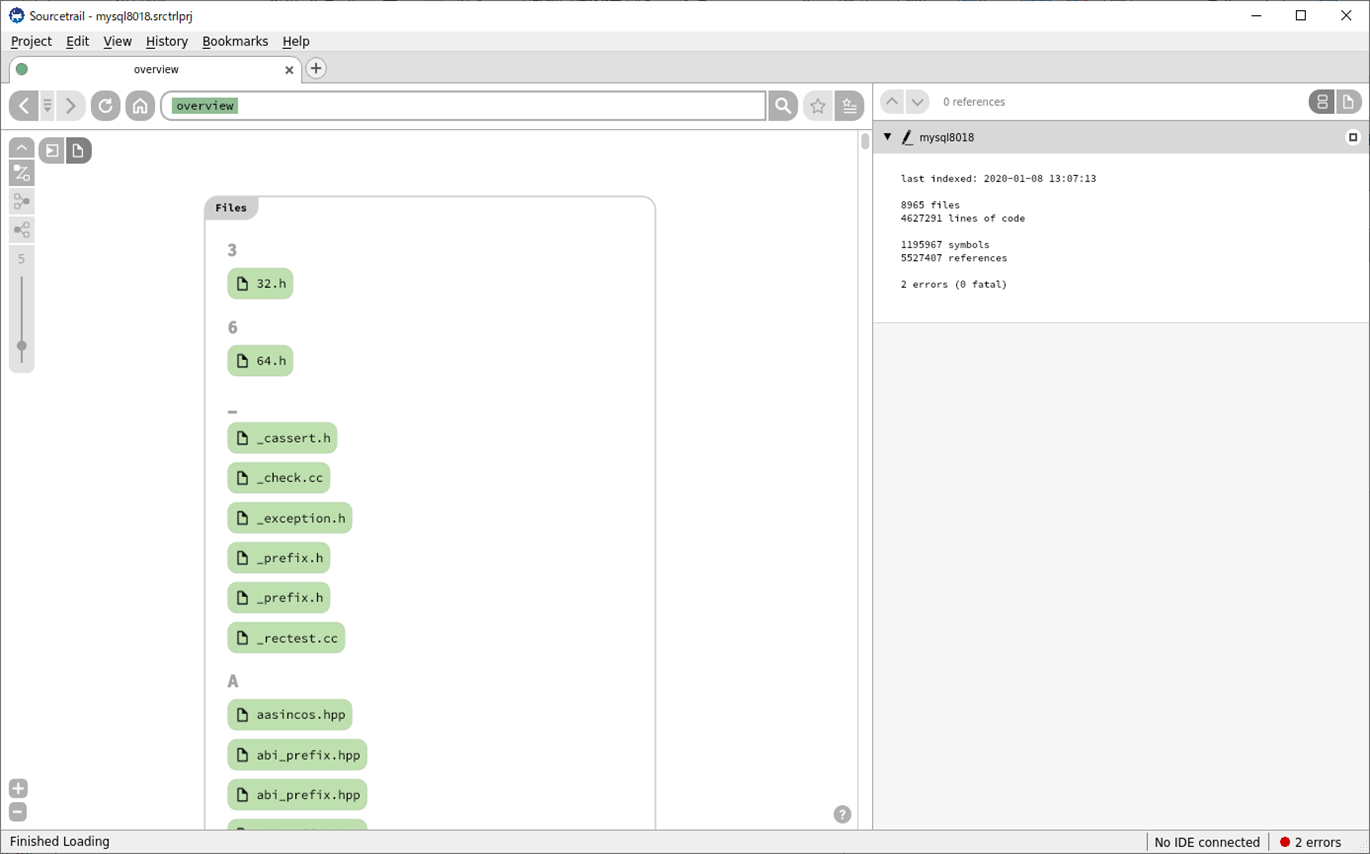Refresh the project with the reload icon
The height and width of the screenshot is (854, 1370).
point(105,105)
